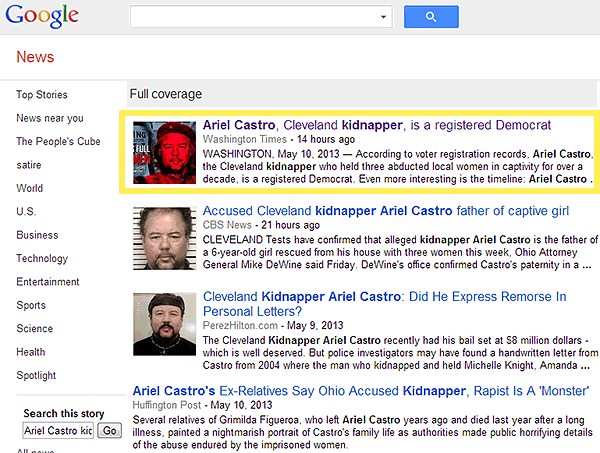Focus the Google search input field
The width and height of the screenshot is (600, 453).
(261, 16)
